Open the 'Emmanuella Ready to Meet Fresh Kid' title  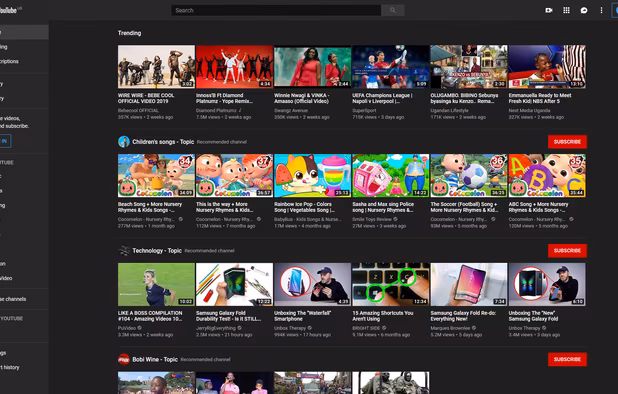click(x=540, y=98)
